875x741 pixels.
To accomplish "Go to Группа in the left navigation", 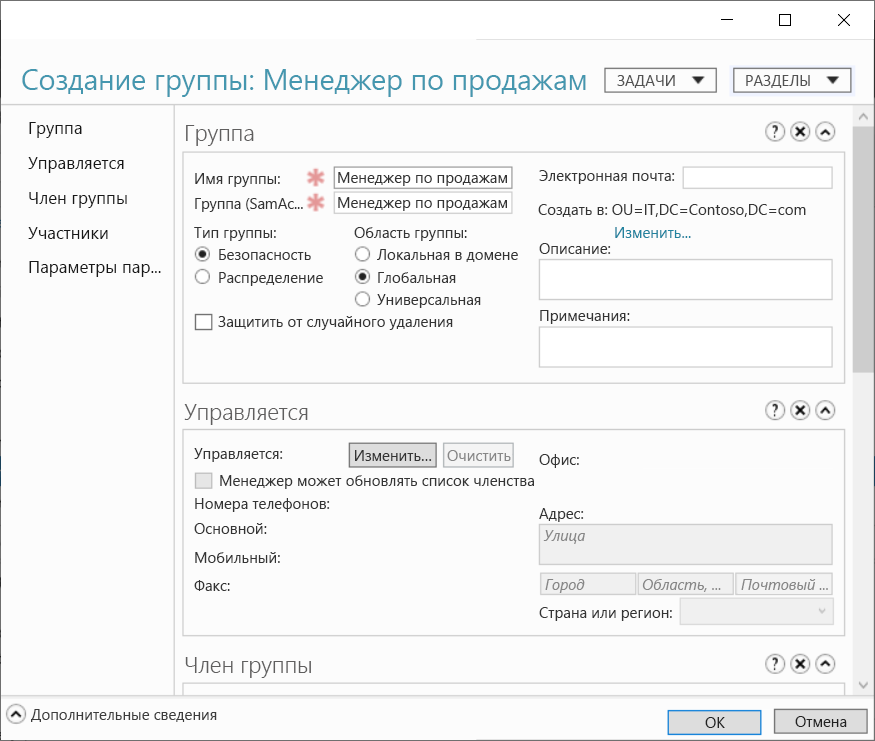I will click(55, 128).
